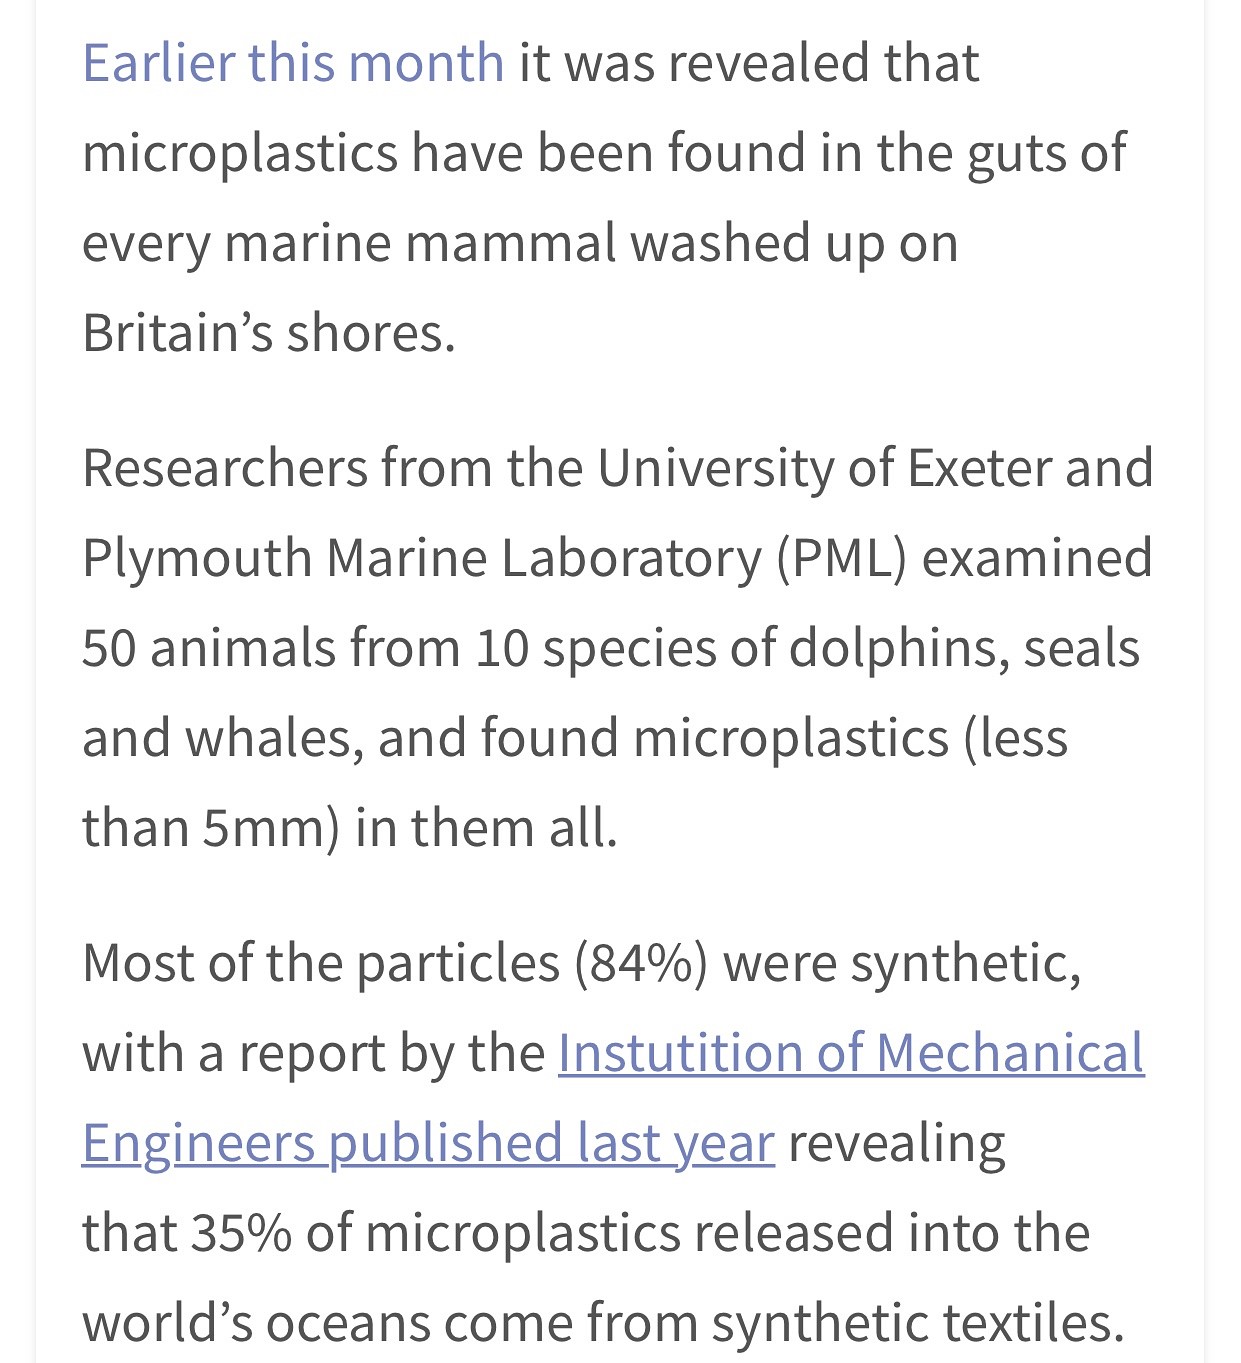Image resolution: width=1241 pixels, height=1363 pixels.
Task: Tap the "Engineers published last year" link text
Action: click(428, 1143)
